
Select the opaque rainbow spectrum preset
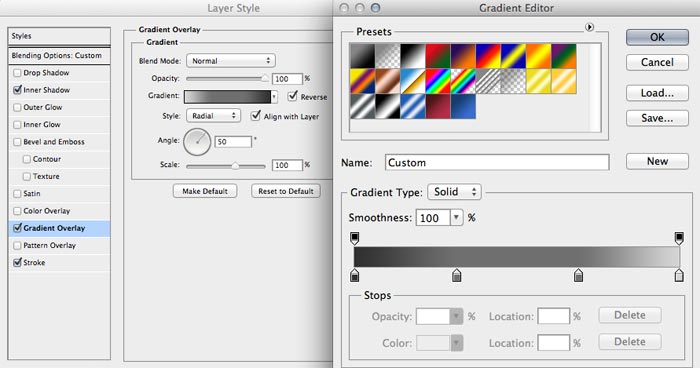coord(438,81)
